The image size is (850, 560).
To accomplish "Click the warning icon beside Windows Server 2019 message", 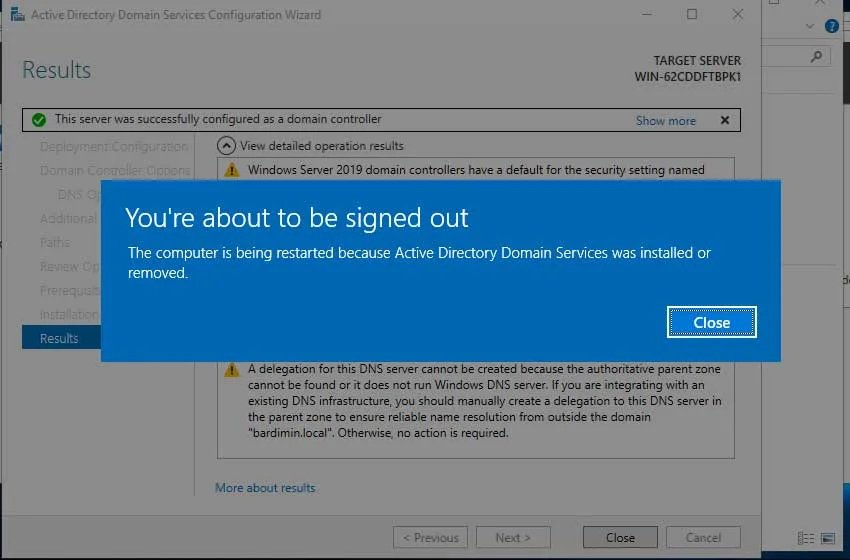I will coord(232,170).
